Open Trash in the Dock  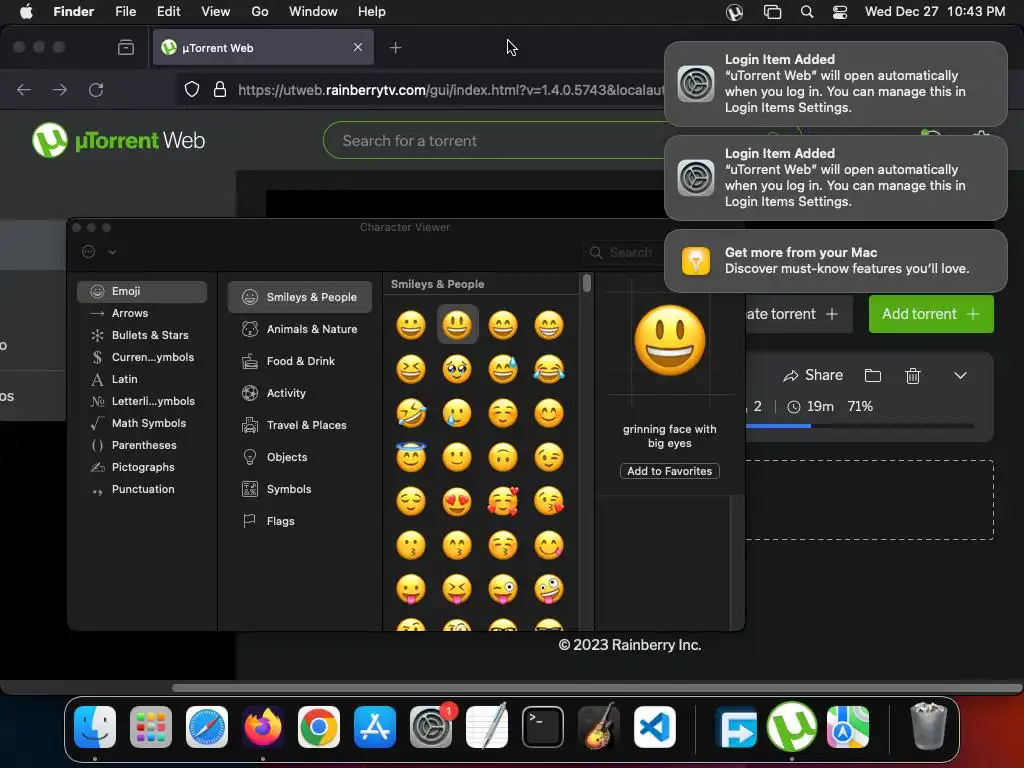point(928,727)
